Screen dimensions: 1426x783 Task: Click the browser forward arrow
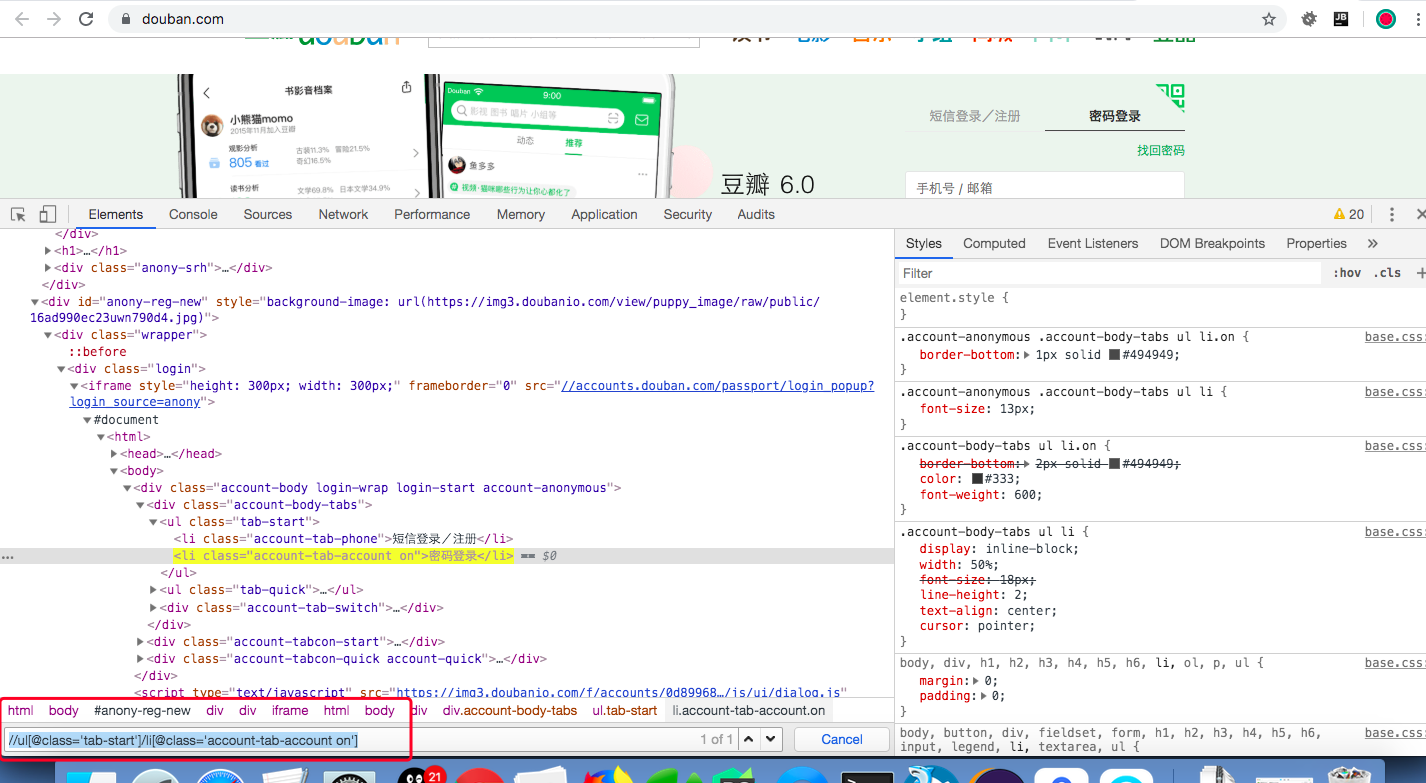point(54,19)
